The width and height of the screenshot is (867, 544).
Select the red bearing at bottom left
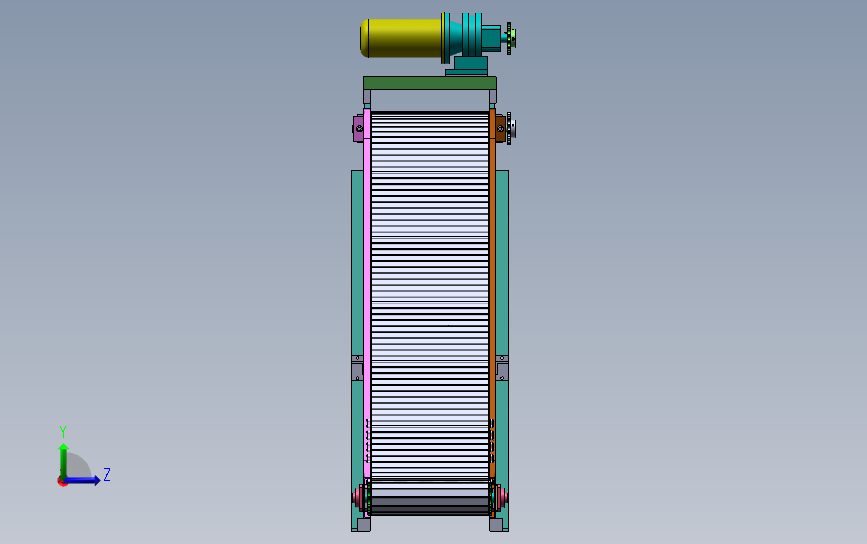359,497
